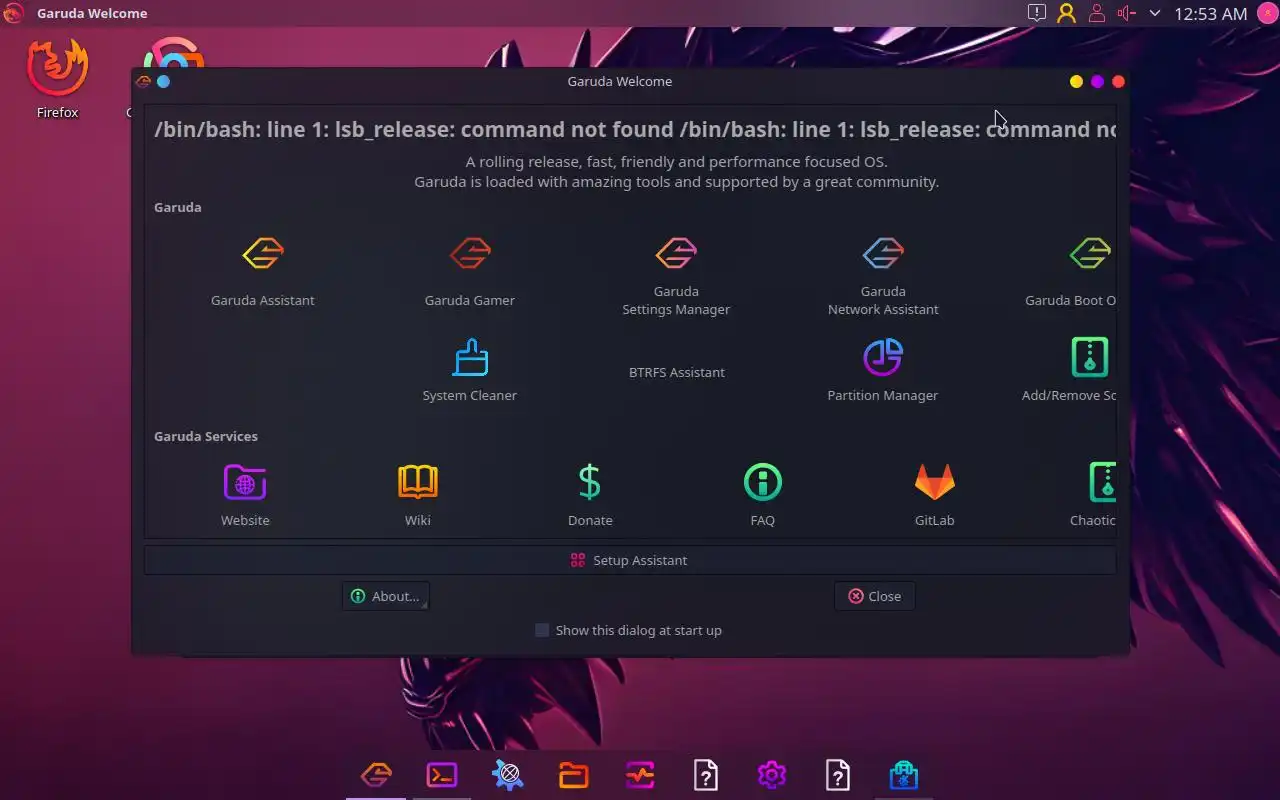Image resolution: width=1280 pixels, height=800 pixels.
Task: Click the pink user tray icon
Action: pos(1097,13)
